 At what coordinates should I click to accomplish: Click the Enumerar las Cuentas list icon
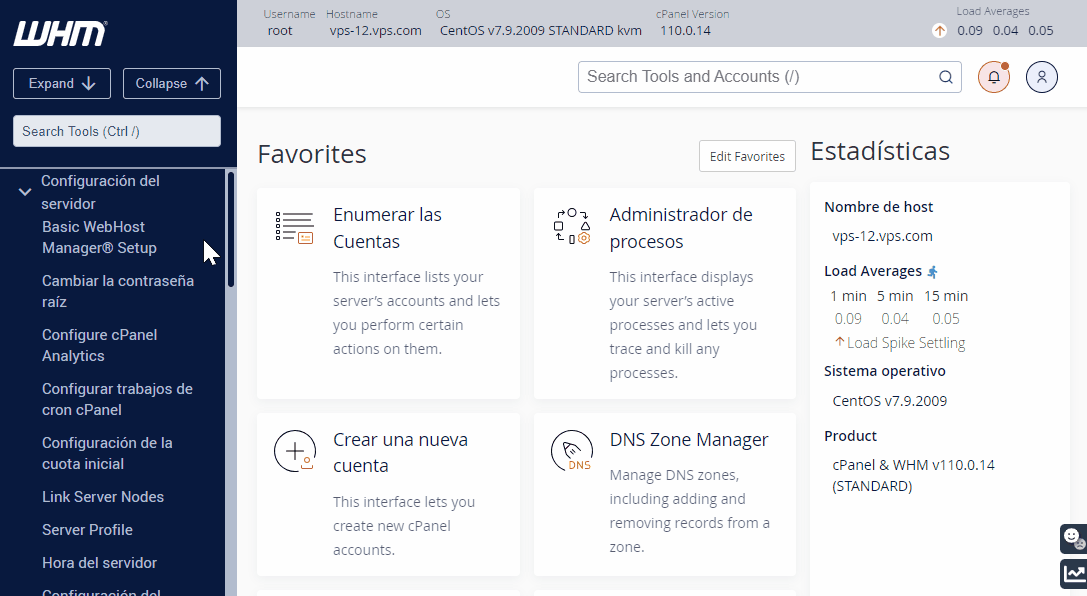(x=295, y=227)
